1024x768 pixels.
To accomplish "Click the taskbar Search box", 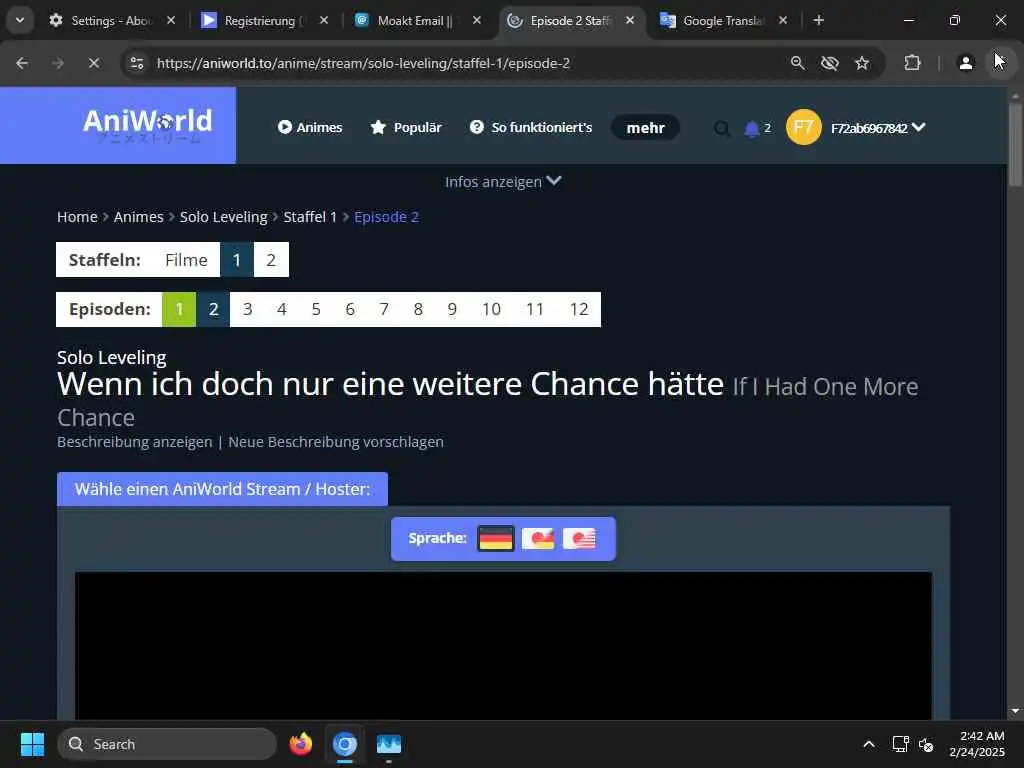I will [167, 744].
